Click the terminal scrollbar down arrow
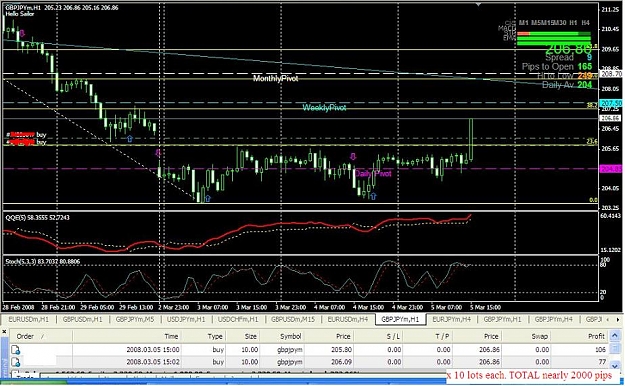This screenshot has width=625, height=386. 616,365
